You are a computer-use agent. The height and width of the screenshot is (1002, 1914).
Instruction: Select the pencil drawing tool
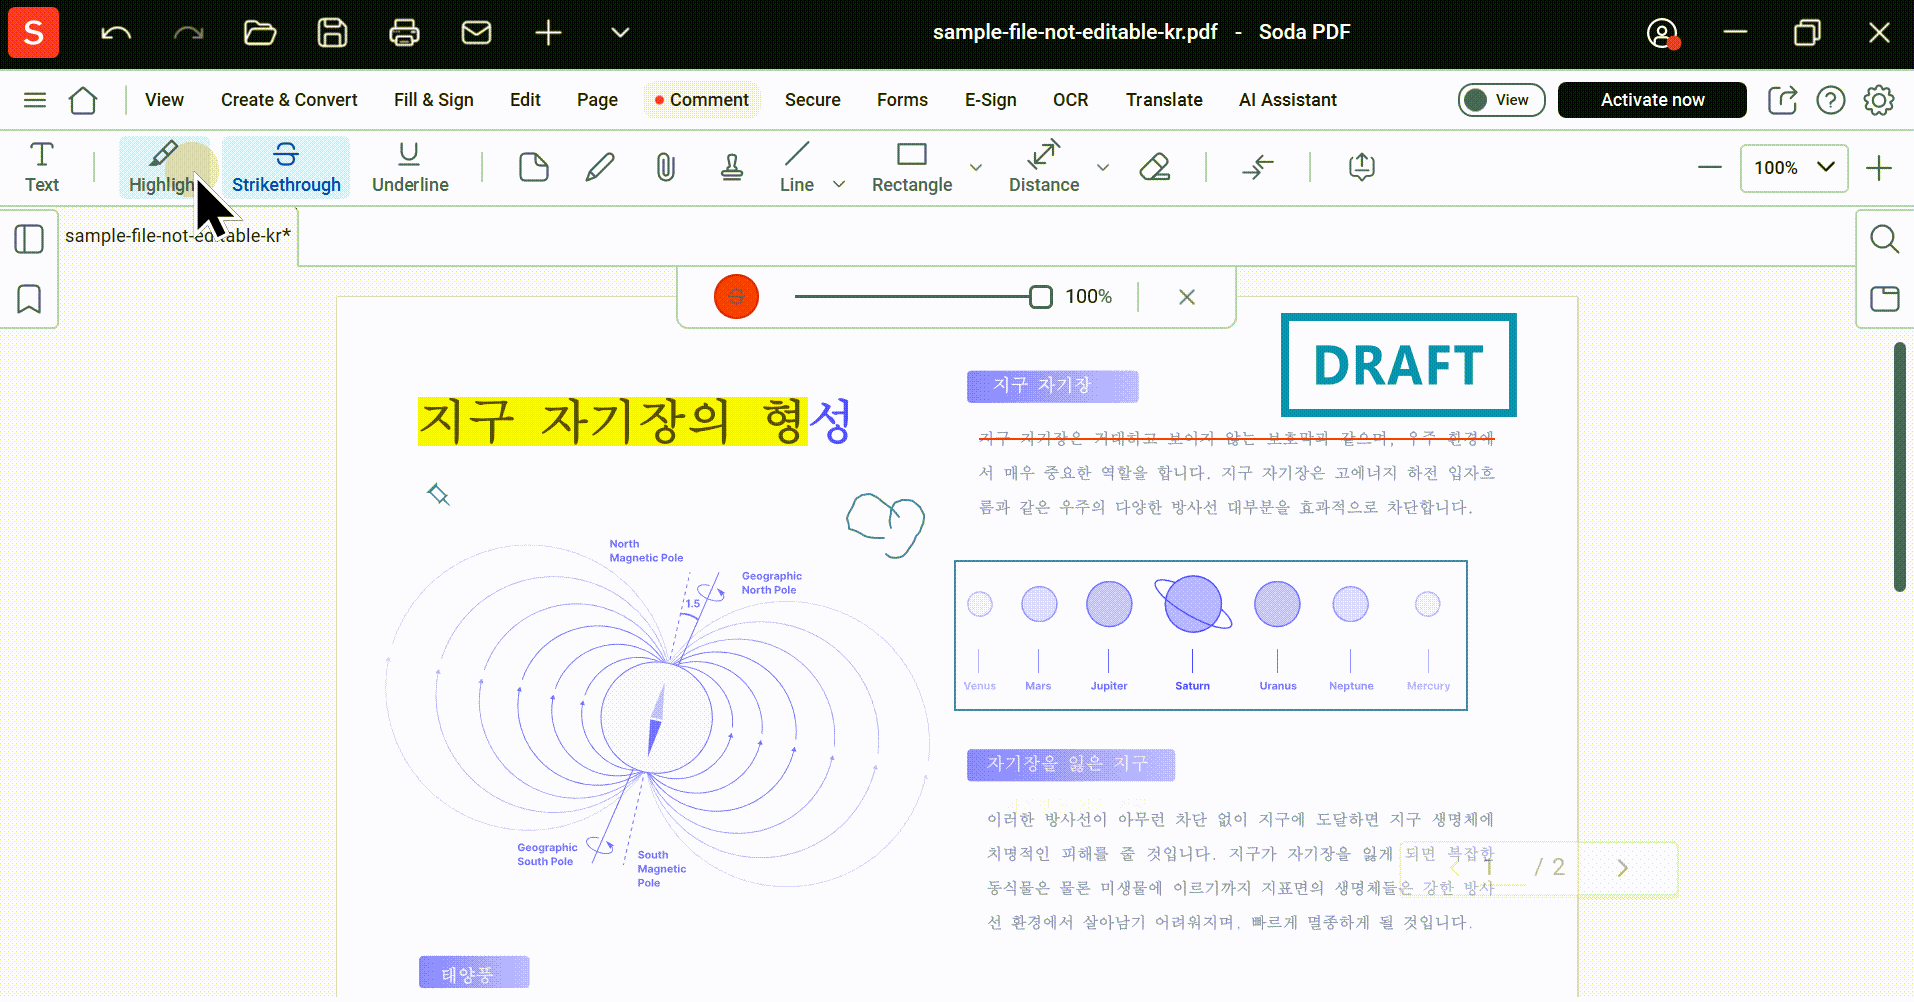[x=600, y=167]
